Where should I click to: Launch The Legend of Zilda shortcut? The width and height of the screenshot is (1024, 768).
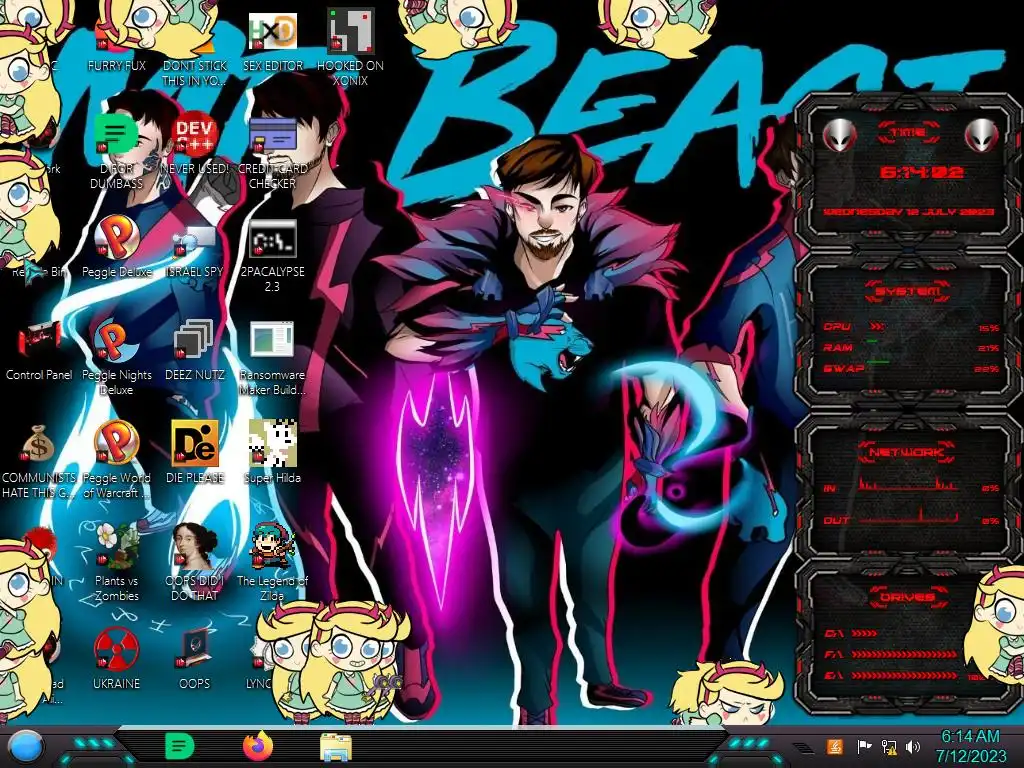pos(272,563)
